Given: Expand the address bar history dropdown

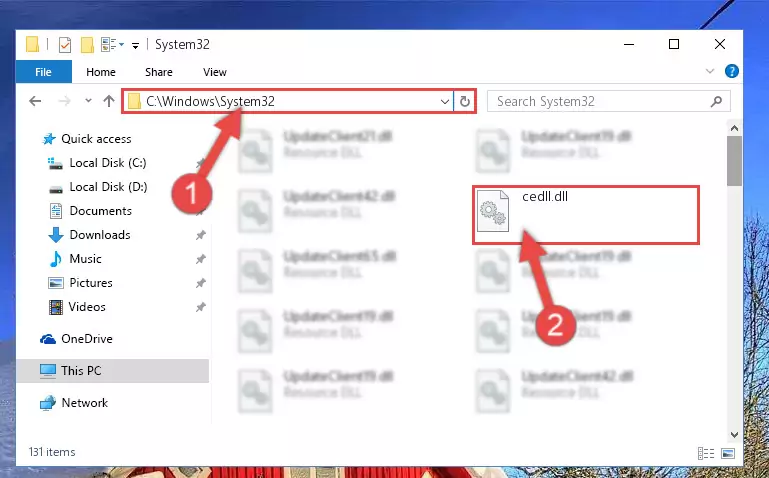Looking at the screenshot, I should (444, 102).
